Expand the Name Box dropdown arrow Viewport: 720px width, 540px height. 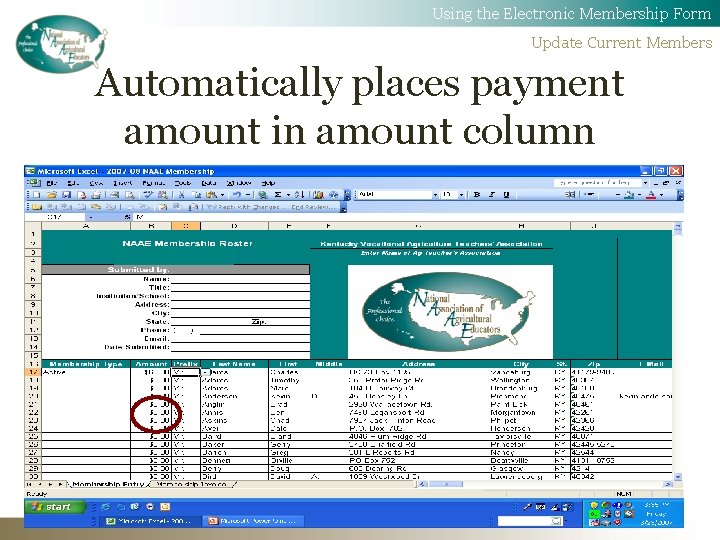[91, 217]
